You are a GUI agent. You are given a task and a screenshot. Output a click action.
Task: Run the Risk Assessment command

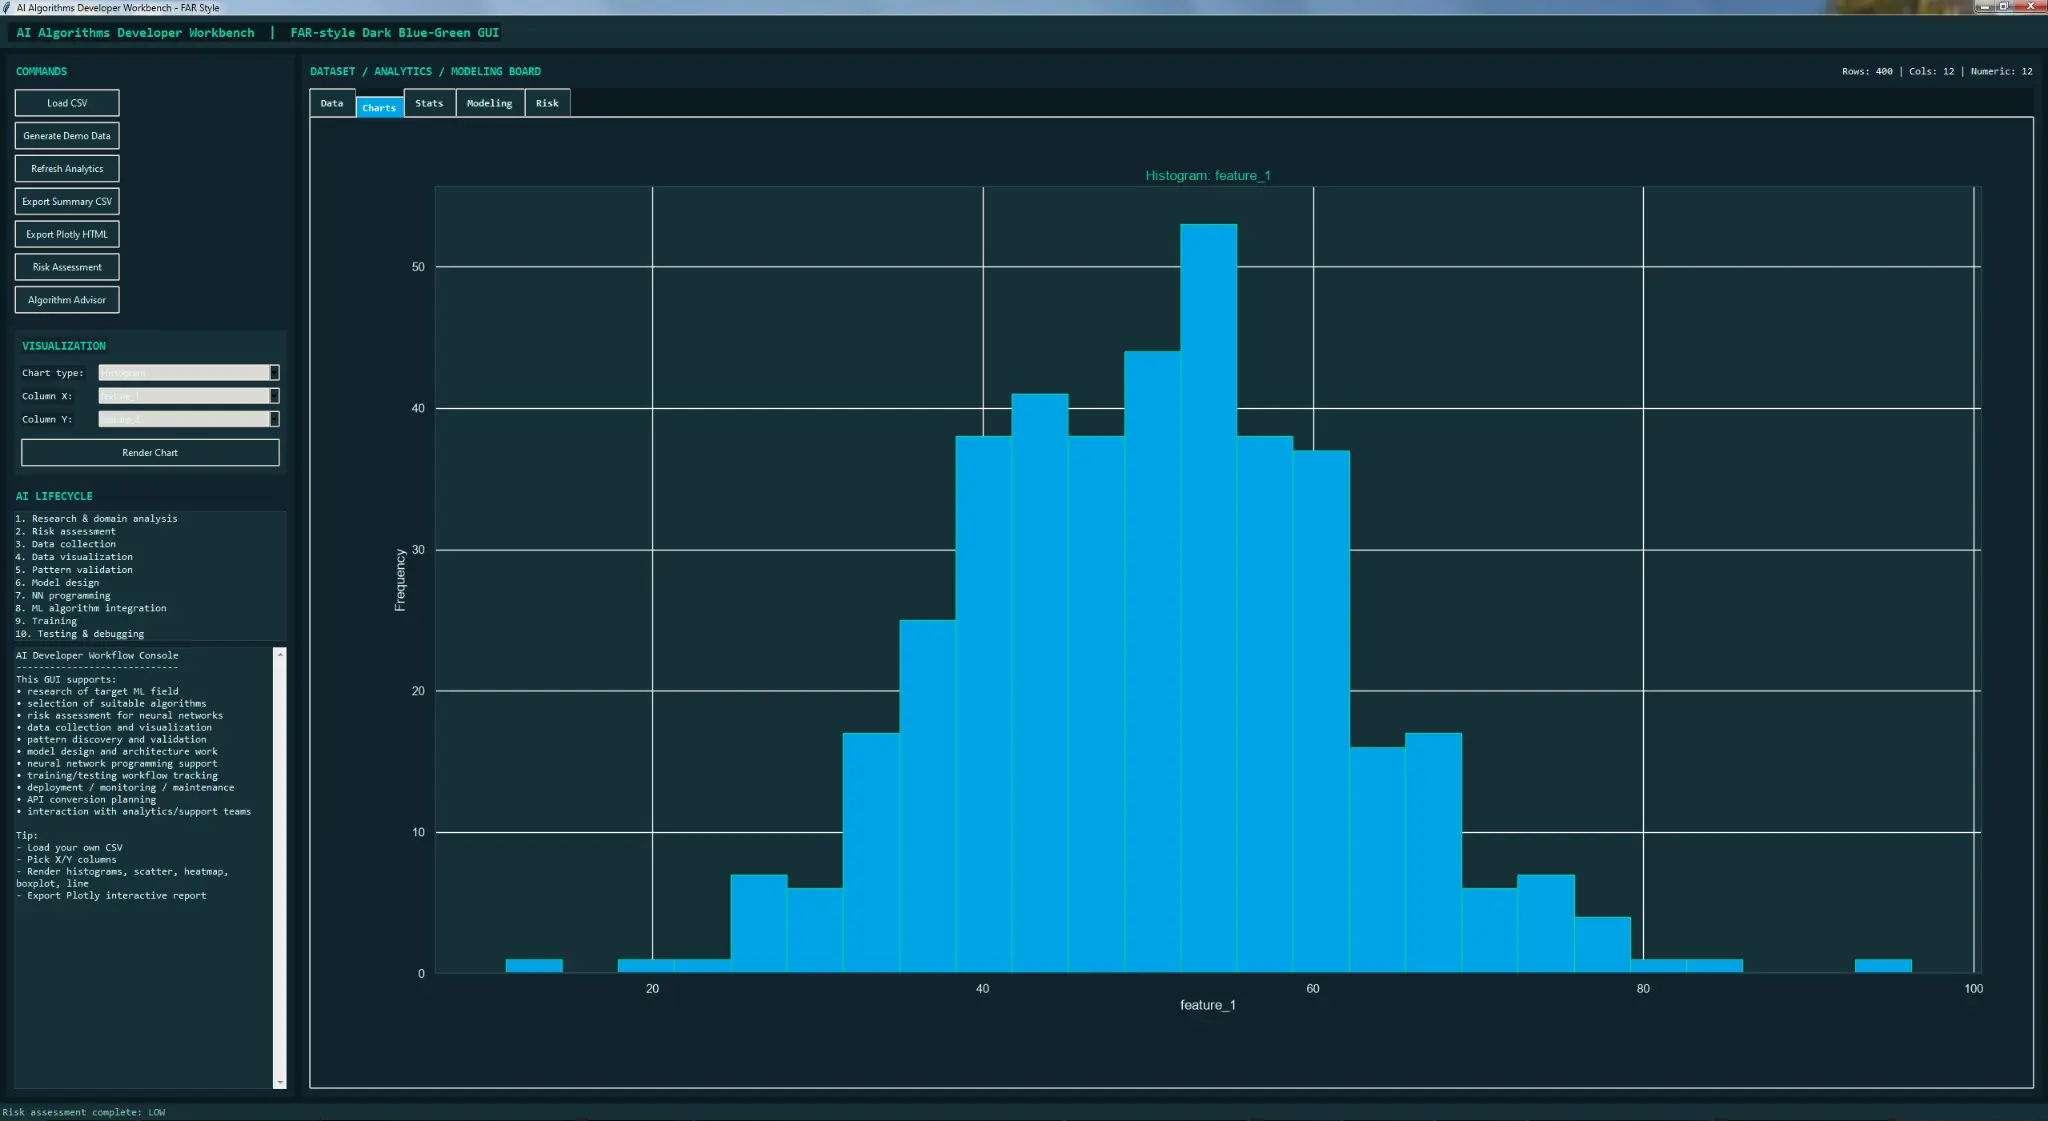(x=67, y=267)
